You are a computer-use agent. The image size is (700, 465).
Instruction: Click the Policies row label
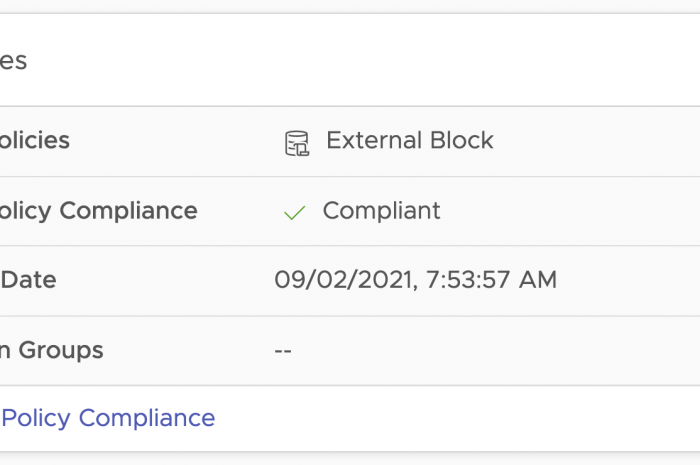[35, 141]
